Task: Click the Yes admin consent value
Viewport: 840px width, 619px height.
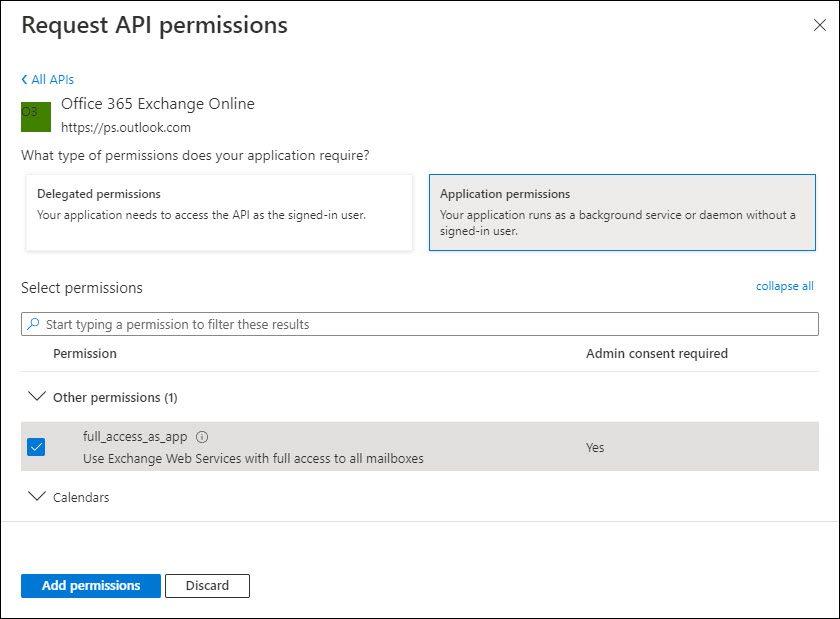Action: (x=595, y=448)
